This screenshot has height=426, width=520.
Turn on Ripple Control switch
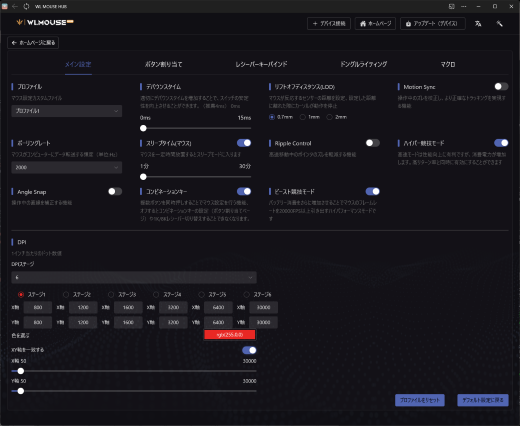click(x=372, y=143)
